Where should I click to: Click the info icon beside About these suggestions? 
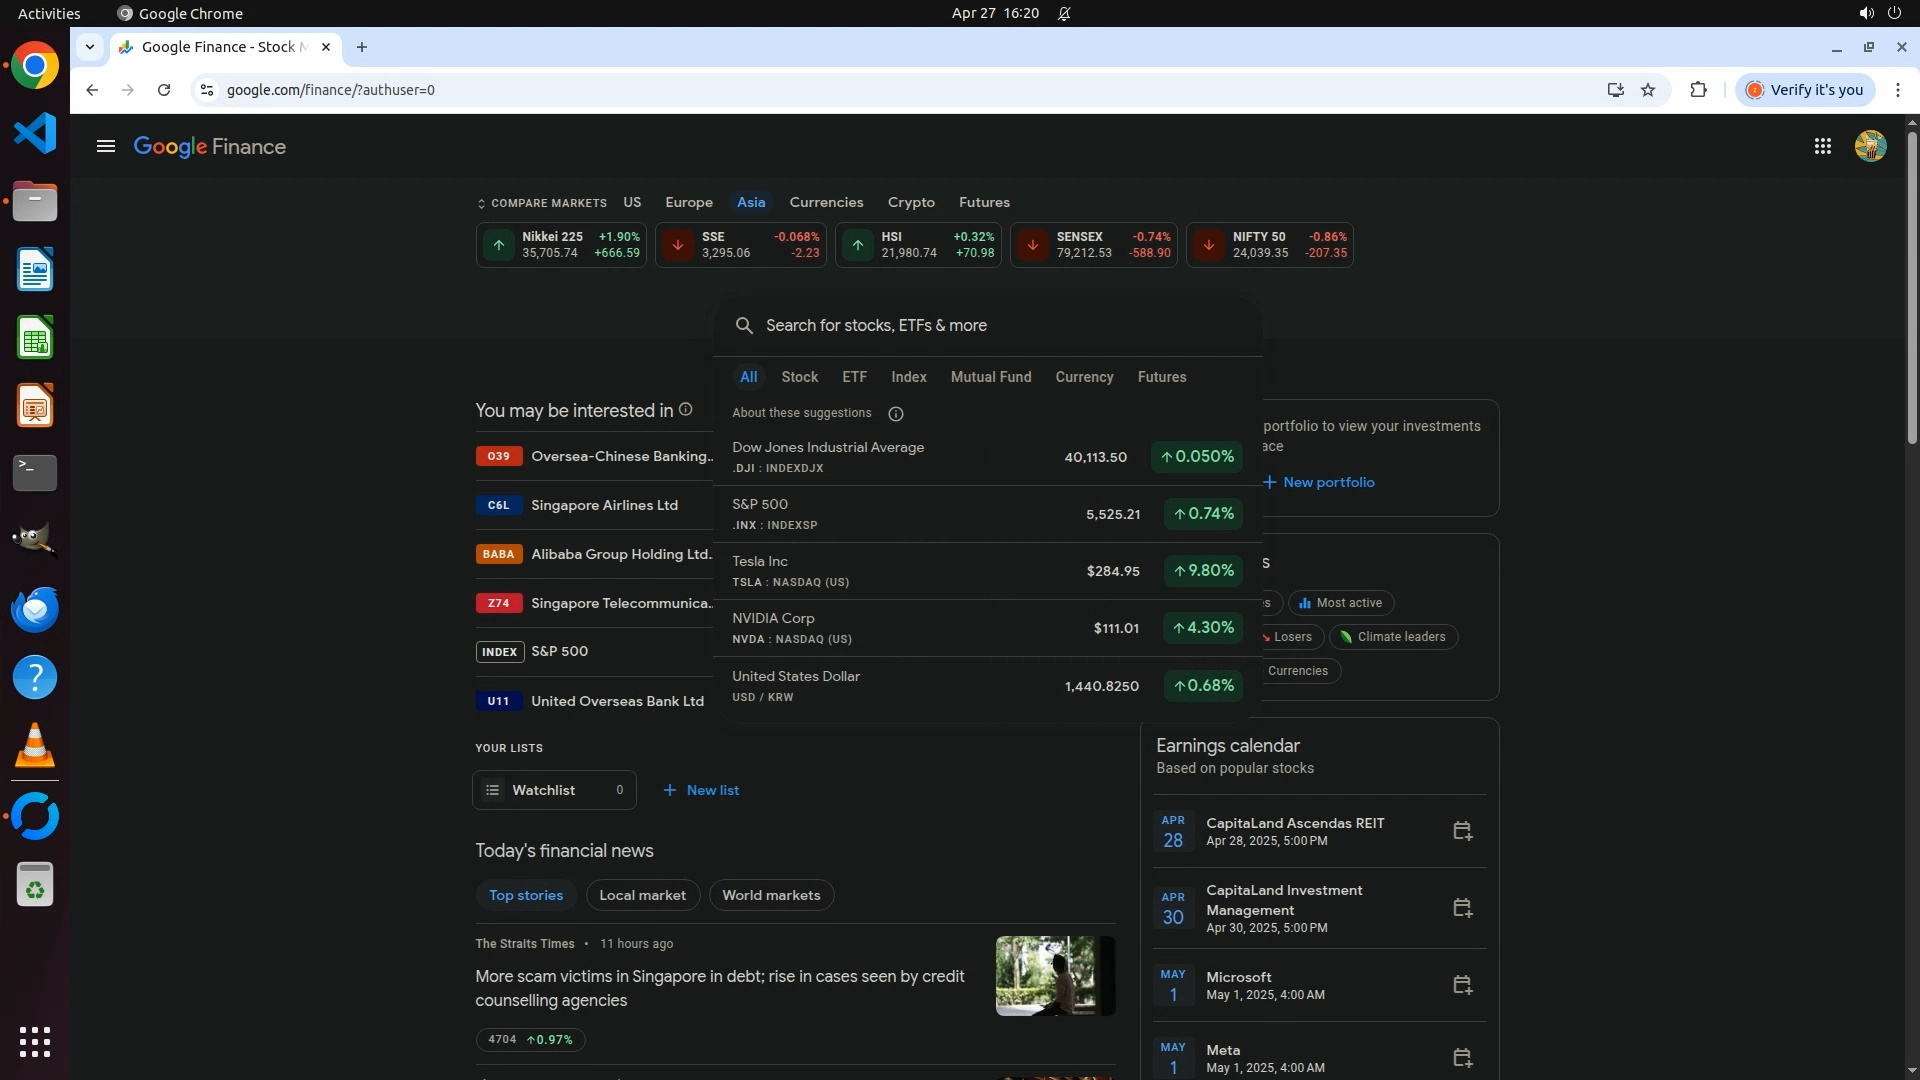[896, 414]
